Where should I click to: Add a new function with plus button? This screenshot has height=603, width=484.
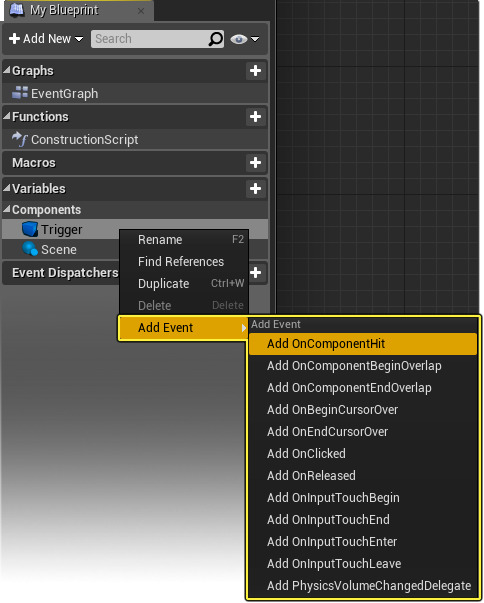point(256,117)
